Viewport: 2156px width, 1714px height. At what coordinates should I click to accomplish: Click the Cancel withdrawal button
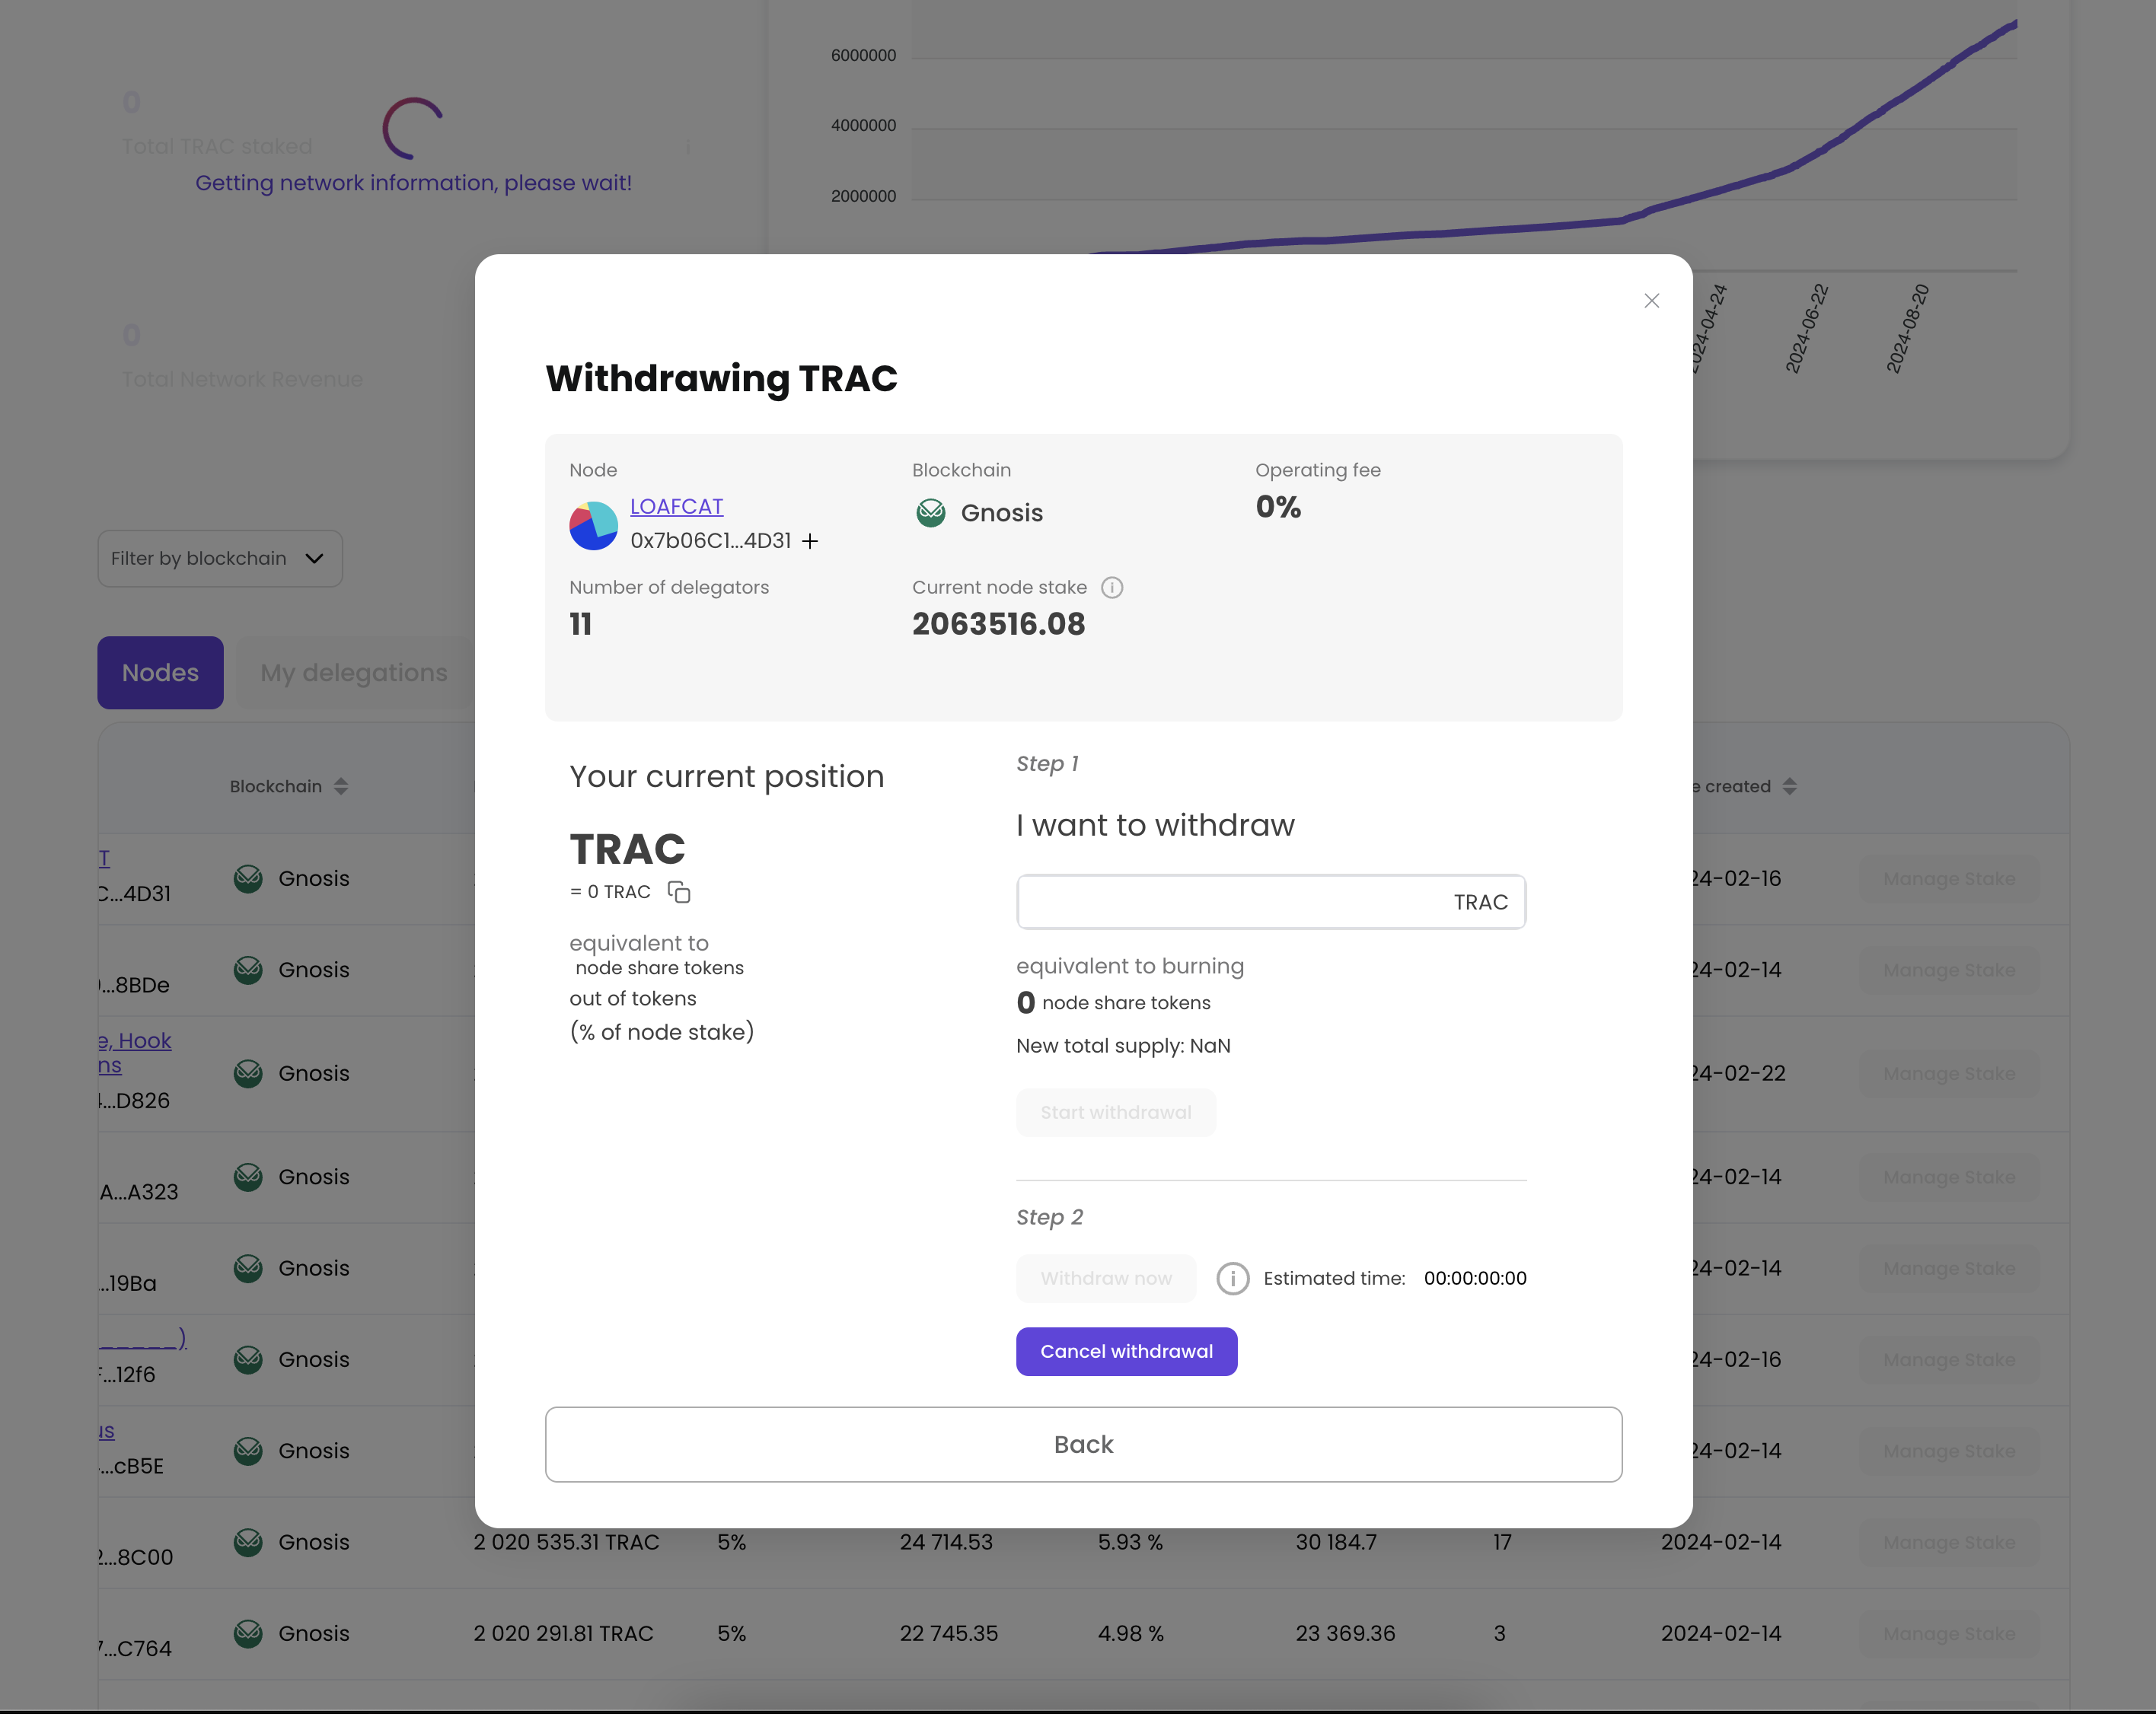pyautogui.click(x=1127, y=1350)
